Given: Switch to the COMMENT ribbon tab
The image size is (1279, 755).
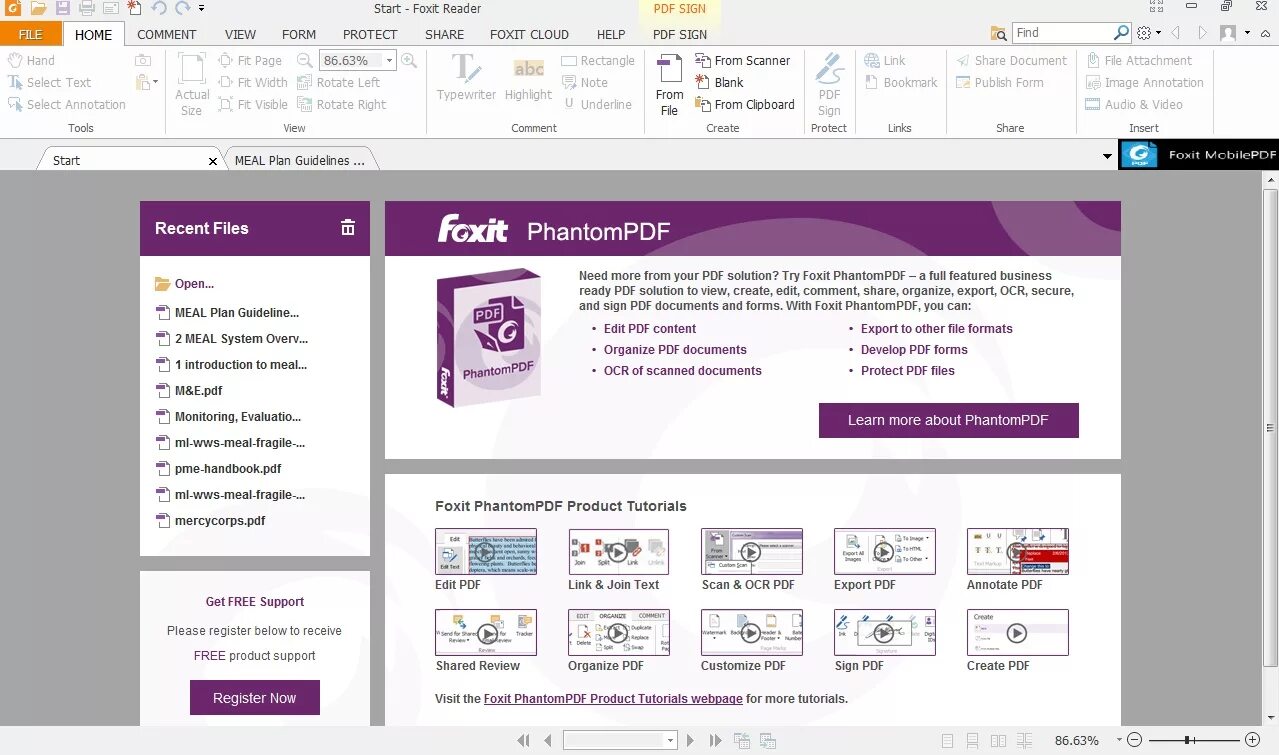Looking at the screenshot, I should tap(167, 34).
